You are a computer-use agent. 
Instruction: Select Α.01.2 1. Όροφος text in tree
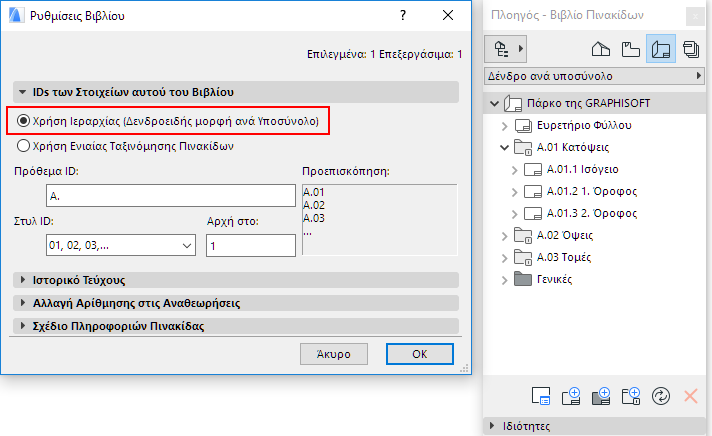click(592, 191)
